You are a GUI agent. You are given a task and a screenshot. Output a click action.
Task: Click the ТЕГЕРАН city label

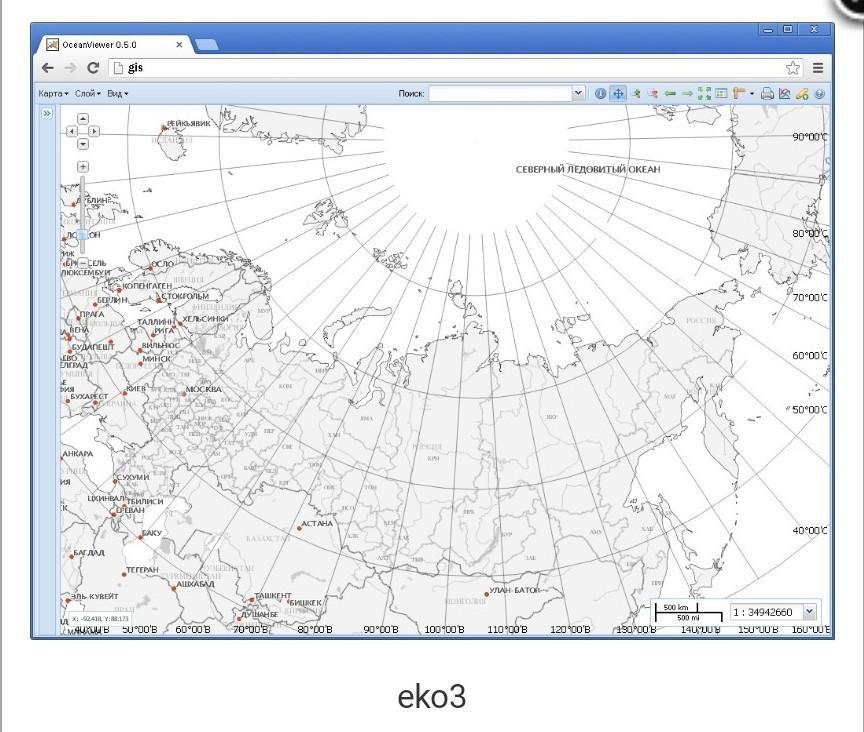[142, 569]
